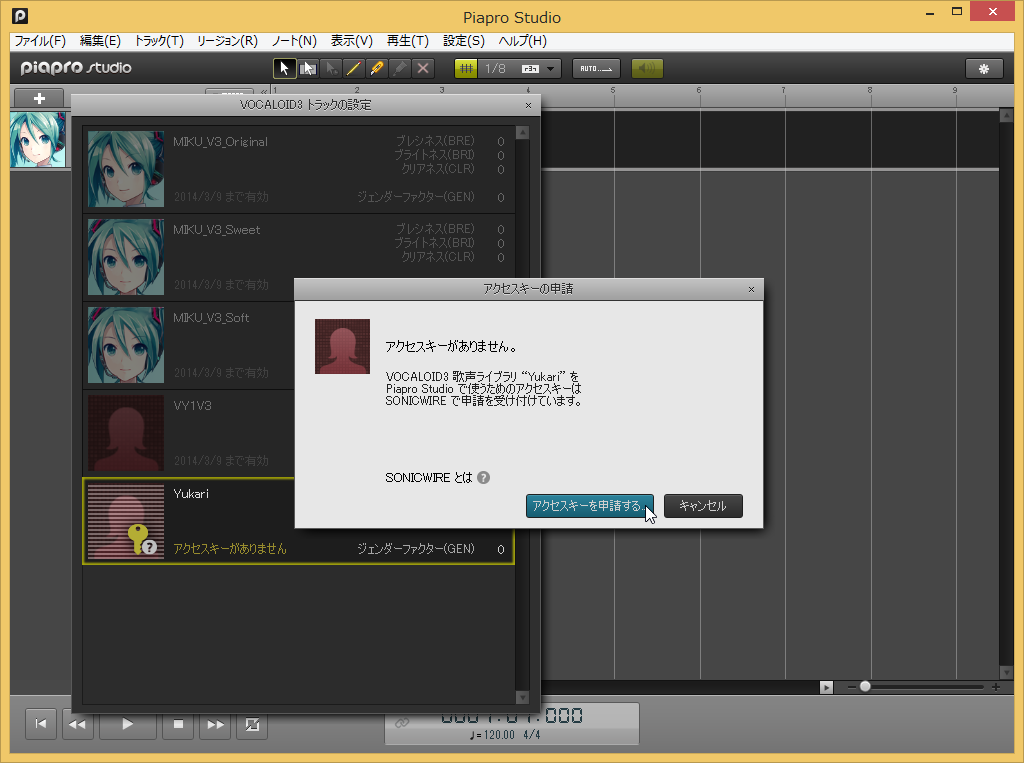
Task: Open the リージョン(R) menu
Action: tap(227, 41)
